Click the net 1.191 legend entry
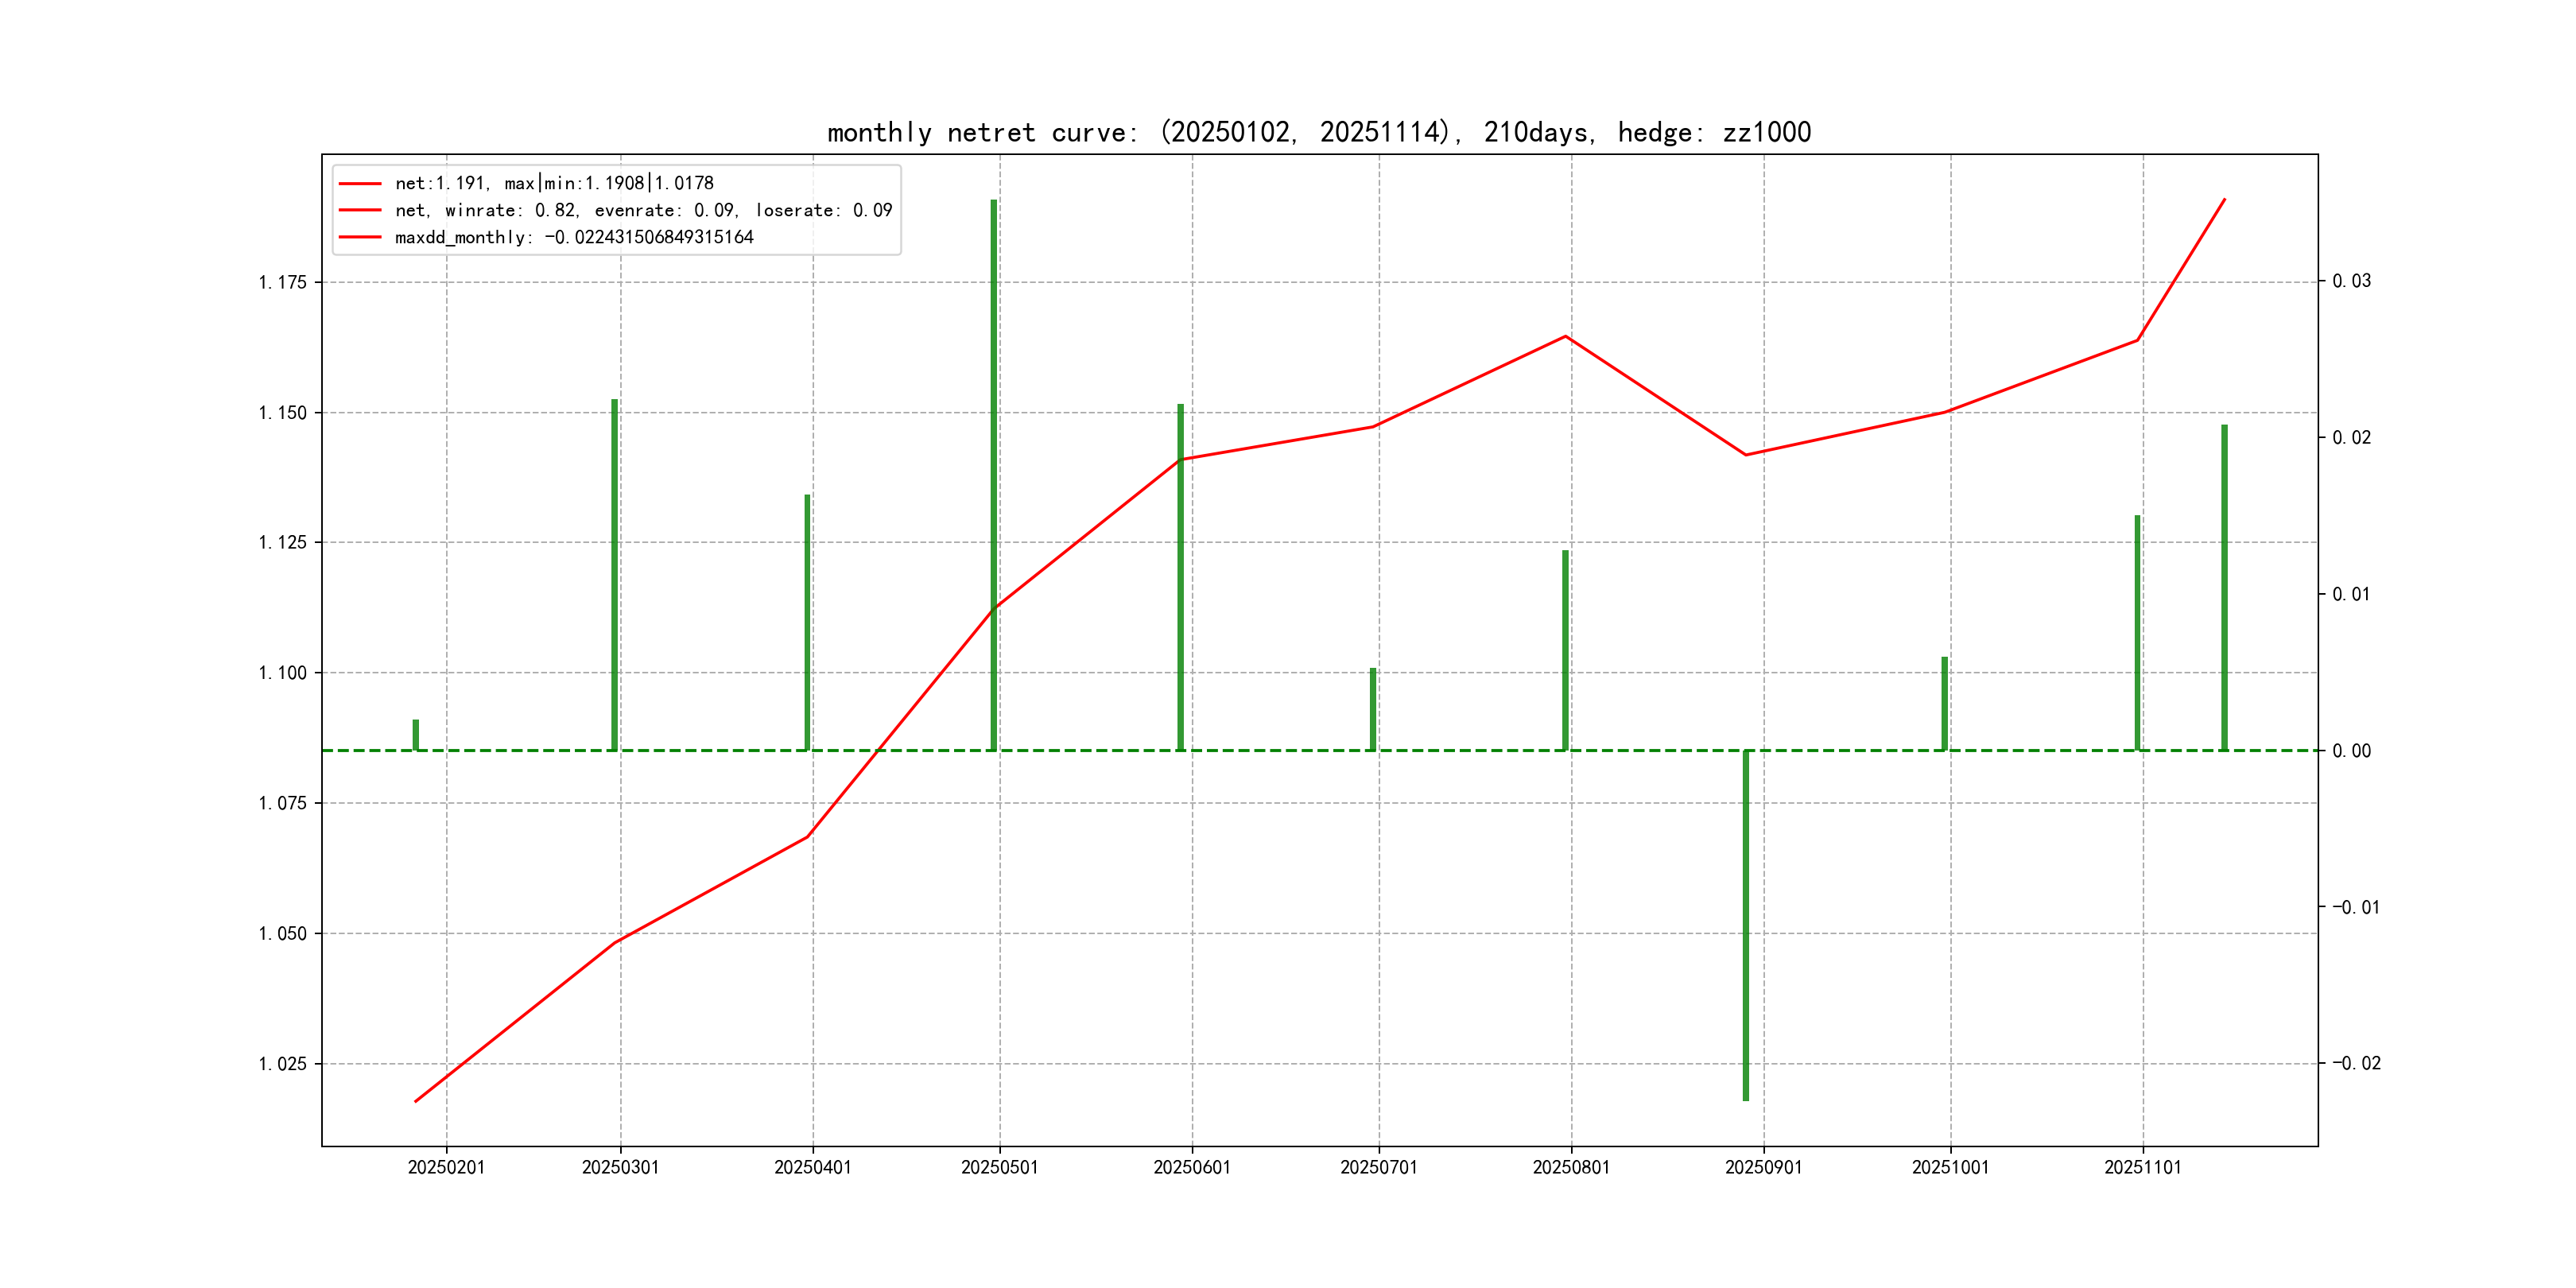Image resolution: width=2576 pixels, height=1288 pixels. 554,183
